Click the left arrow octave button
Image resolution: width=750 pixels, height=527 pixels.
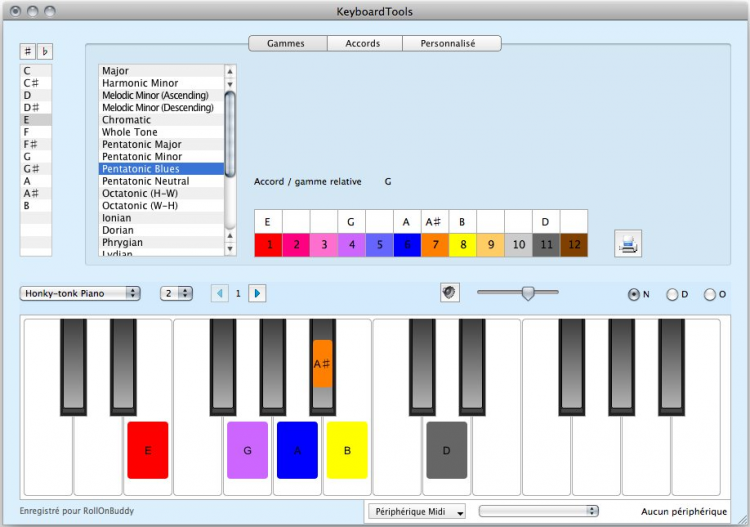pos(220,293)
